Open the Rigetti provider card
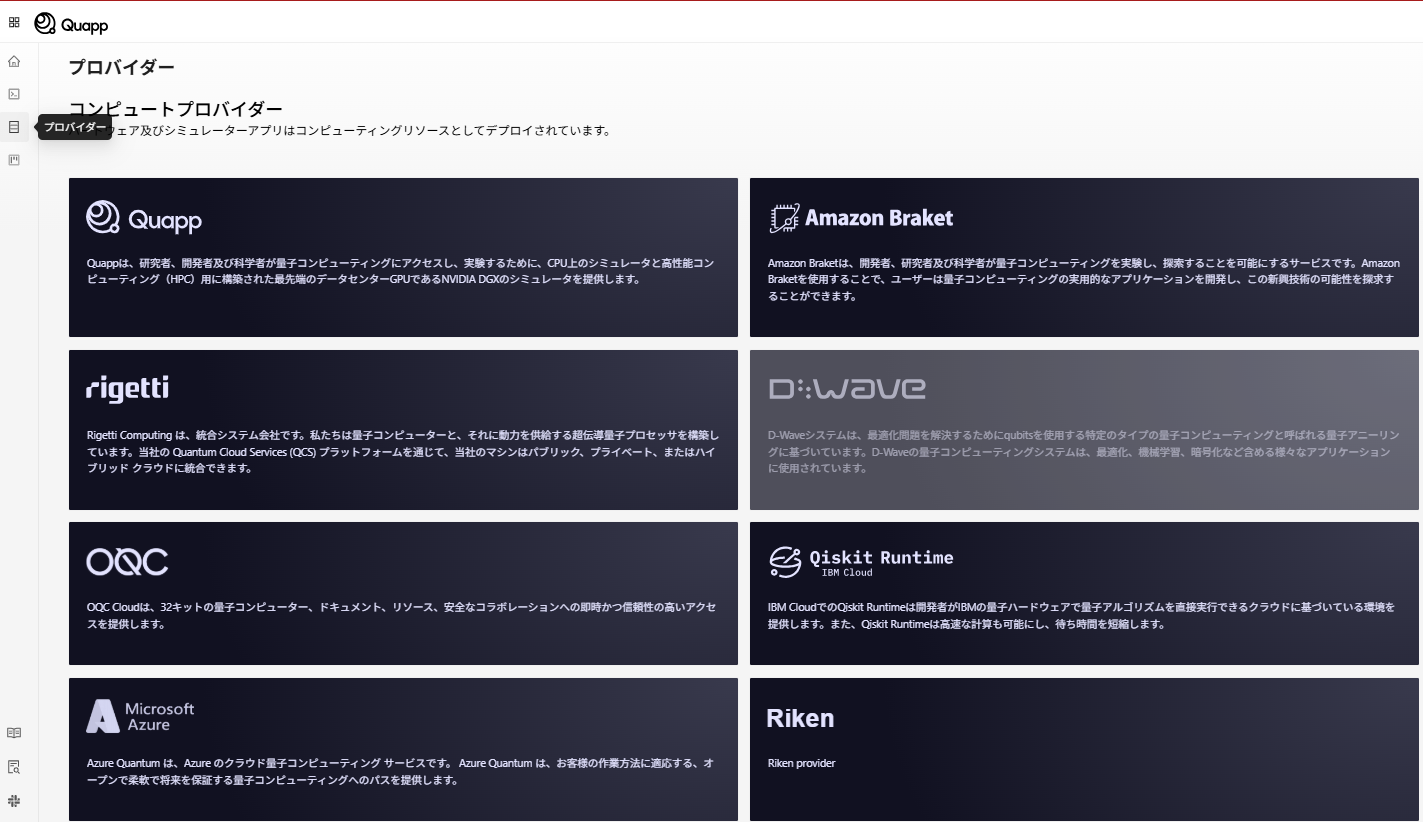Viewport: 1423px width, 822px height. (403, 429)
